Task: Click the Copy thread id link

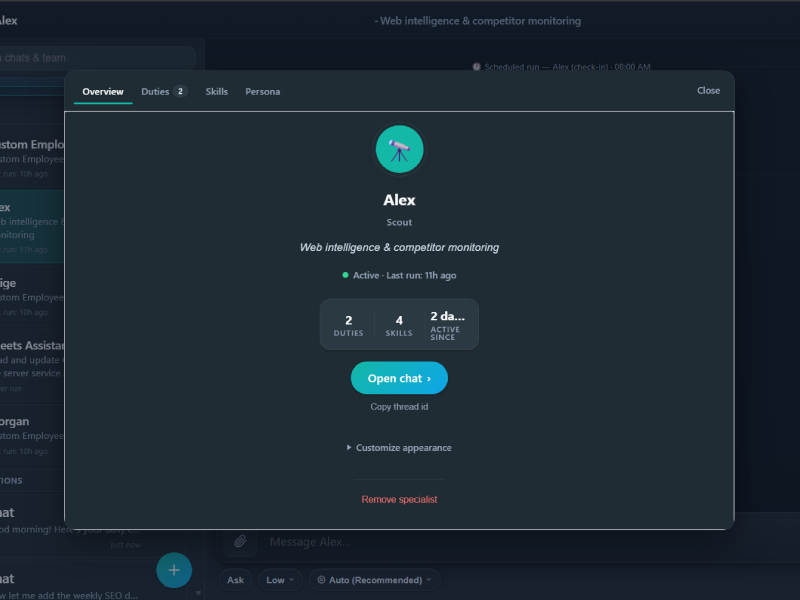Action: [x=399, y=407]
